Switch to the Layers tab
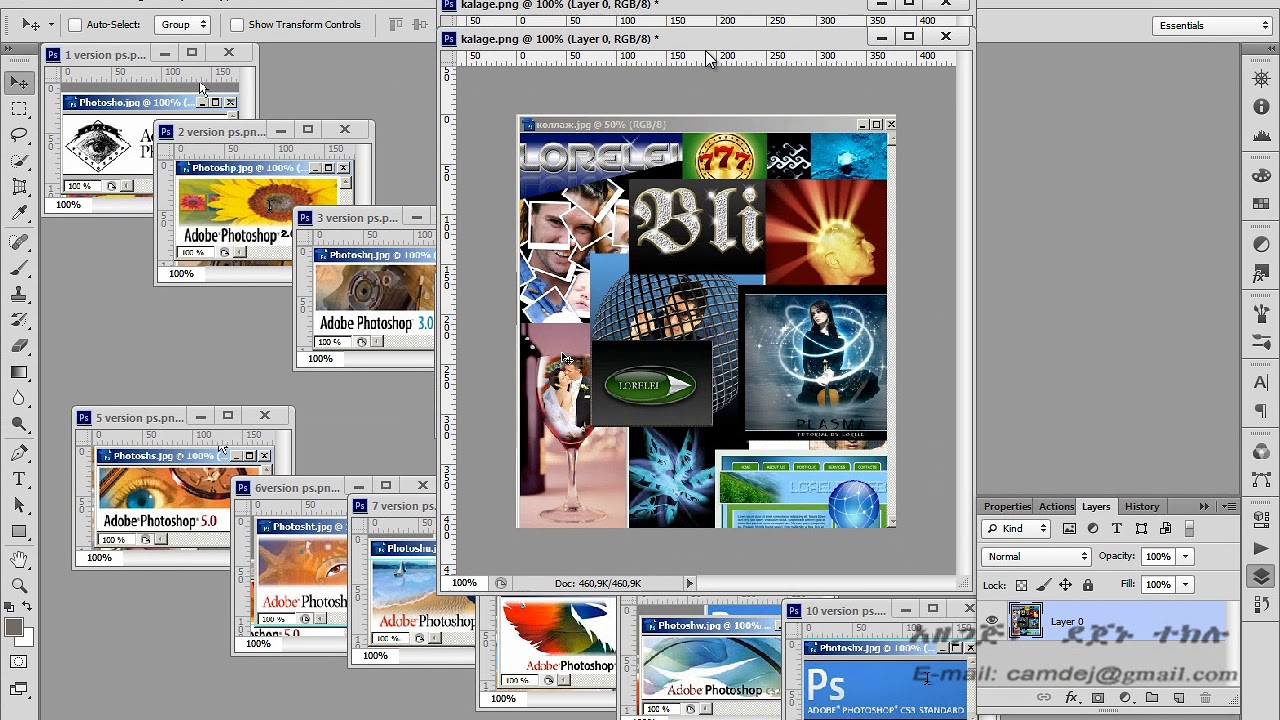The image size is (1280, 720). (1096, 506)
